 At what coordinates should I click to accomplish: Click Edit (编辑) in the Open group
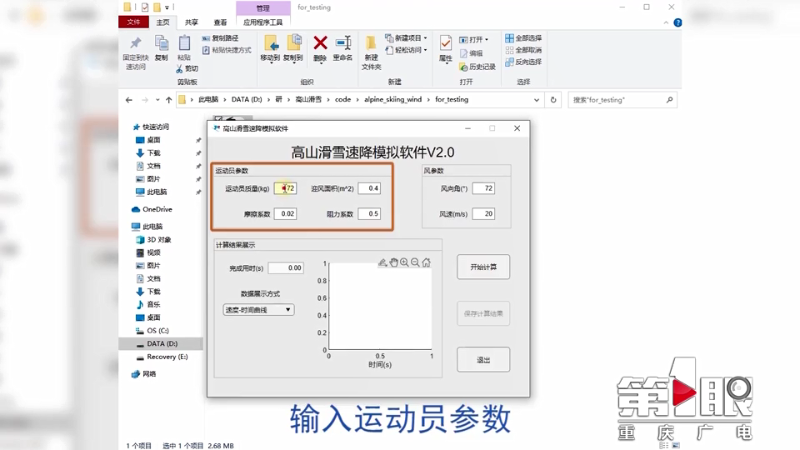(471, 53)
